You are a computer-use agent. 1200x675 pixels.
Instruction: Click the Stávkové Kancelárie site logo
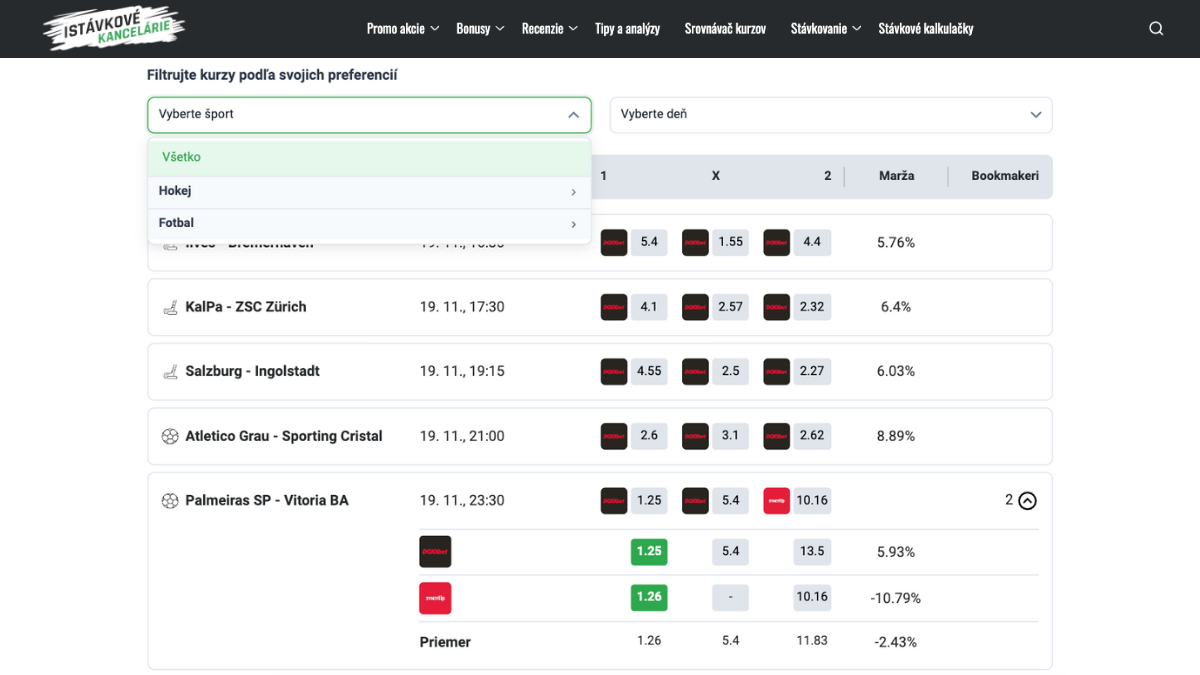click(114, 27)
